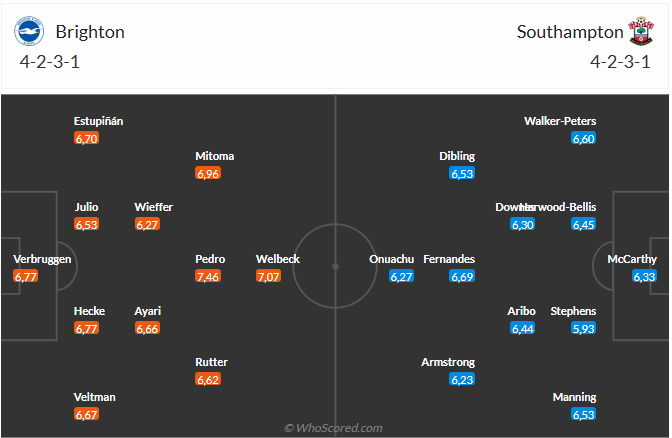Click Verbruggen's goalkeeper rating 6,77
The image size is (672, 438).
click(25, 276)
